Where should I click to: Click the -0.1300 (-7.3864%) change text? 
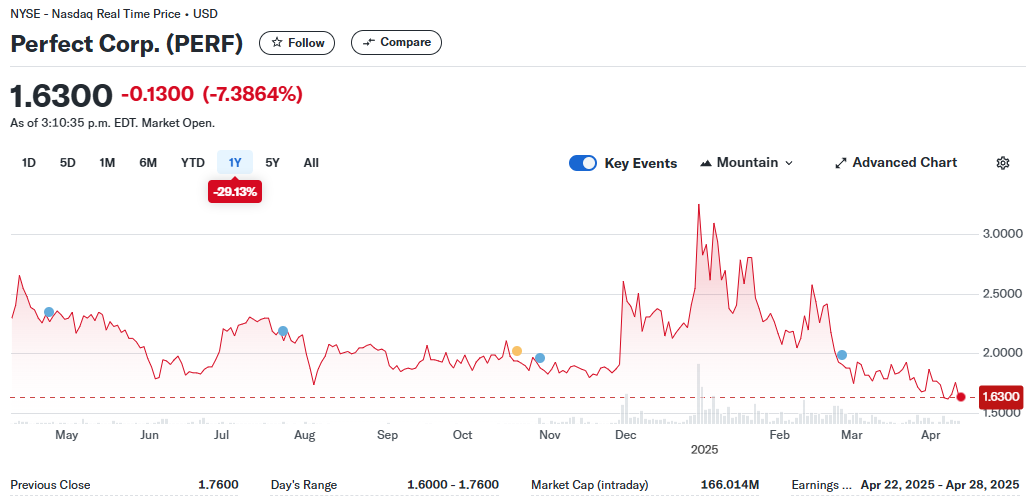[x=212, y=94]
